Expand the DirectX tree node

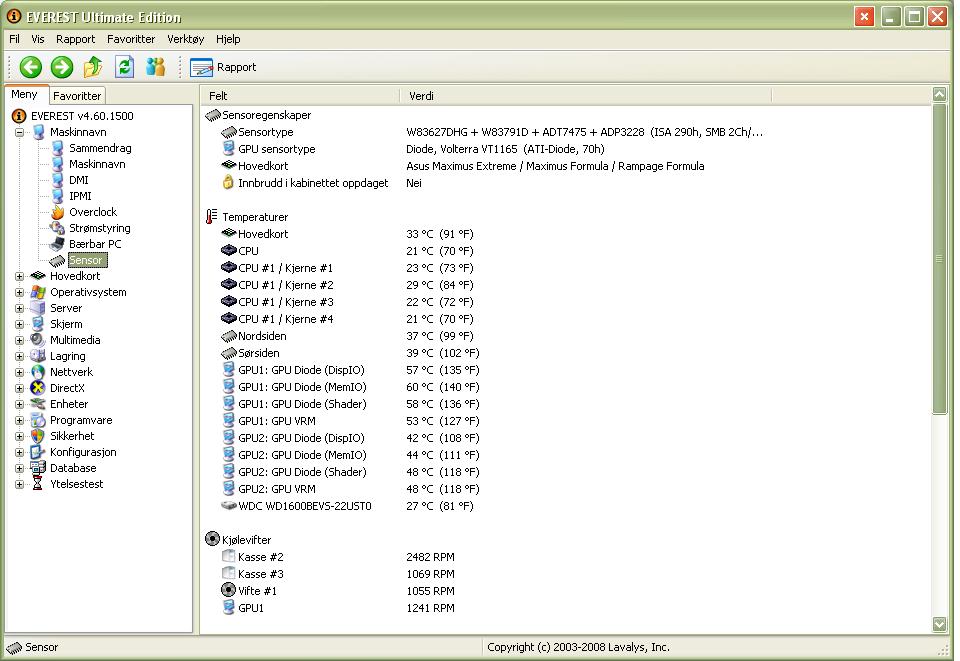[x=20, y=388]
